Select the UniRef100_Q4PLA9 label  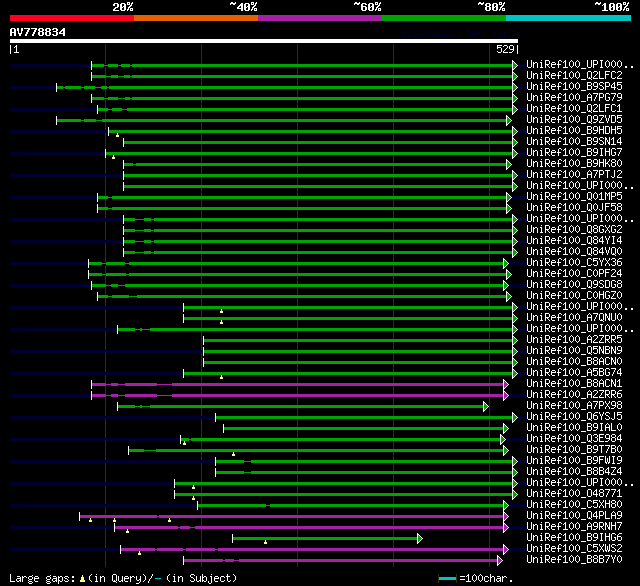click(x=574, y=516)
